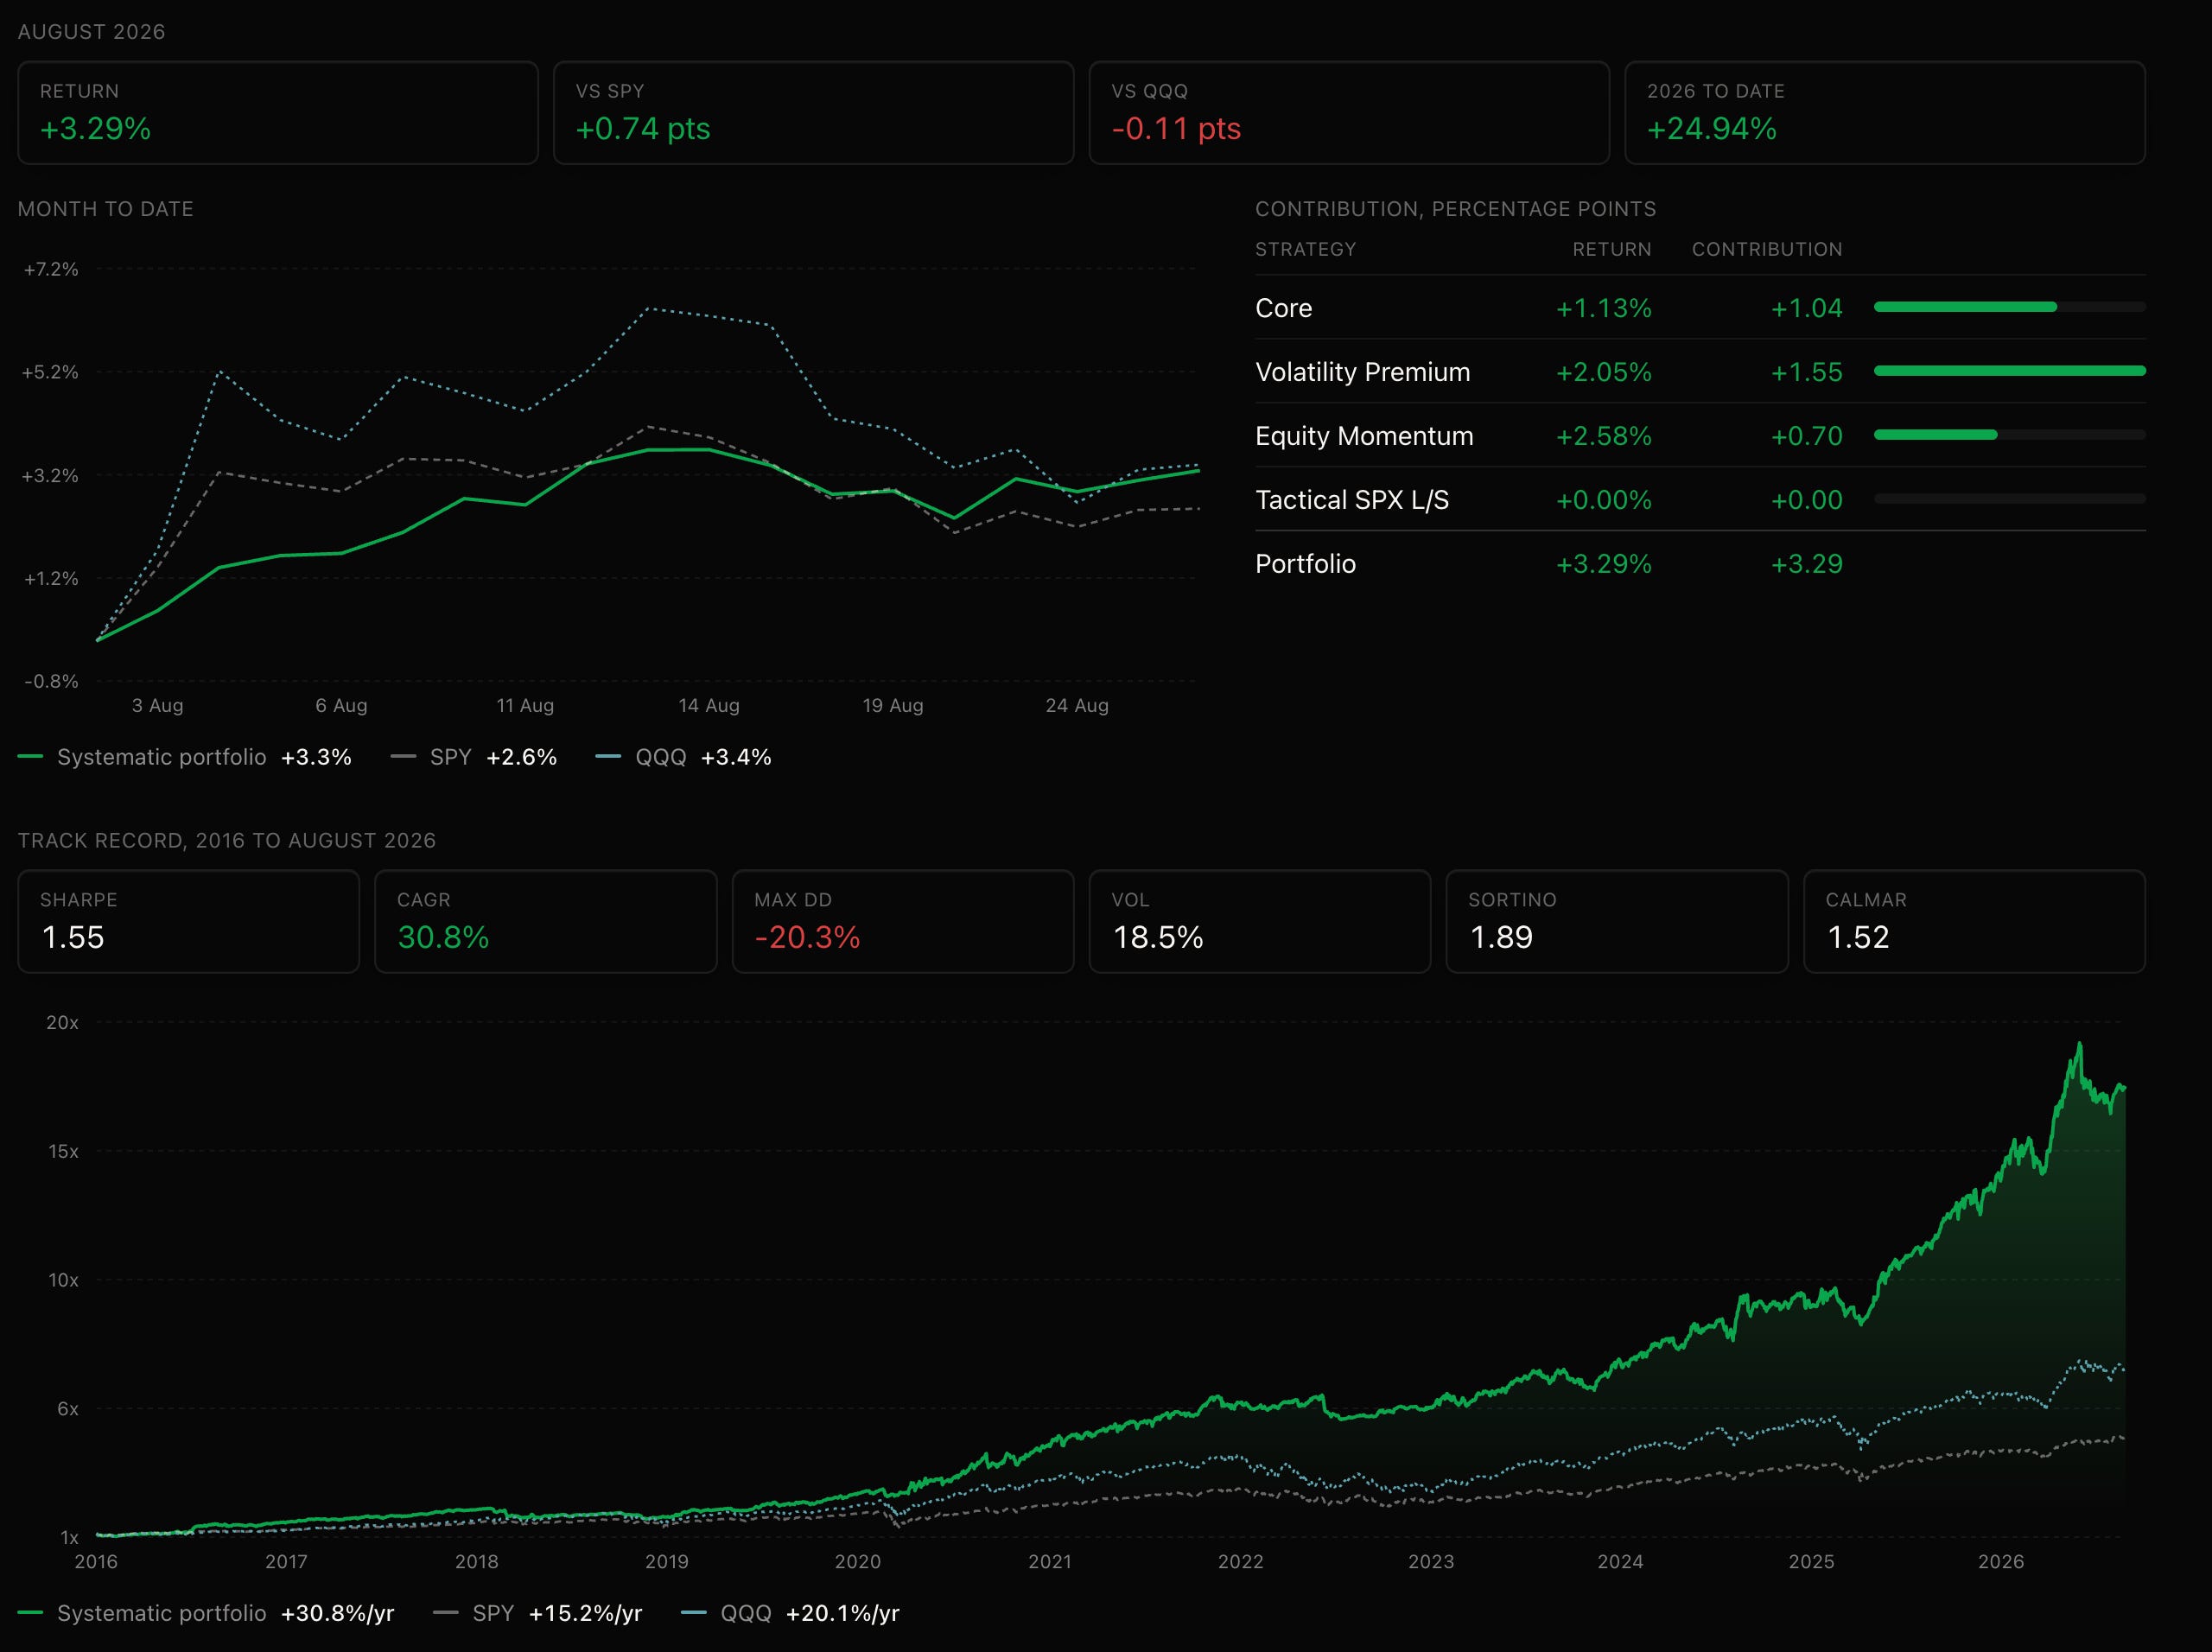Image resolution: width=2212 pixels, height=1652 pixels.
Task: Click the +2.58% Equity Momentum return
Action: coord(1604,436)
